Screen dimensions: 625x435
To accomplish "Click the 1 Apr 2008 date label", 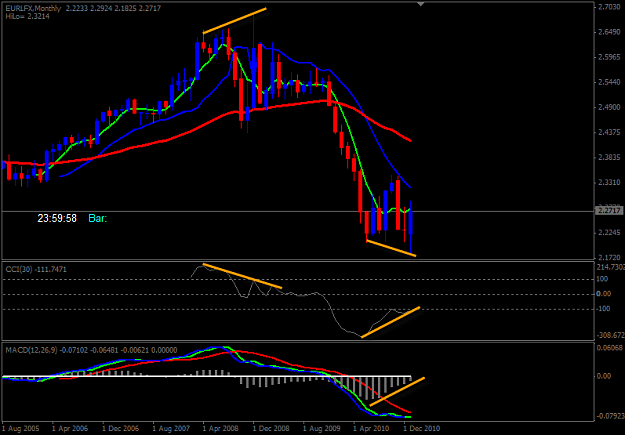I will click(221, 429).
